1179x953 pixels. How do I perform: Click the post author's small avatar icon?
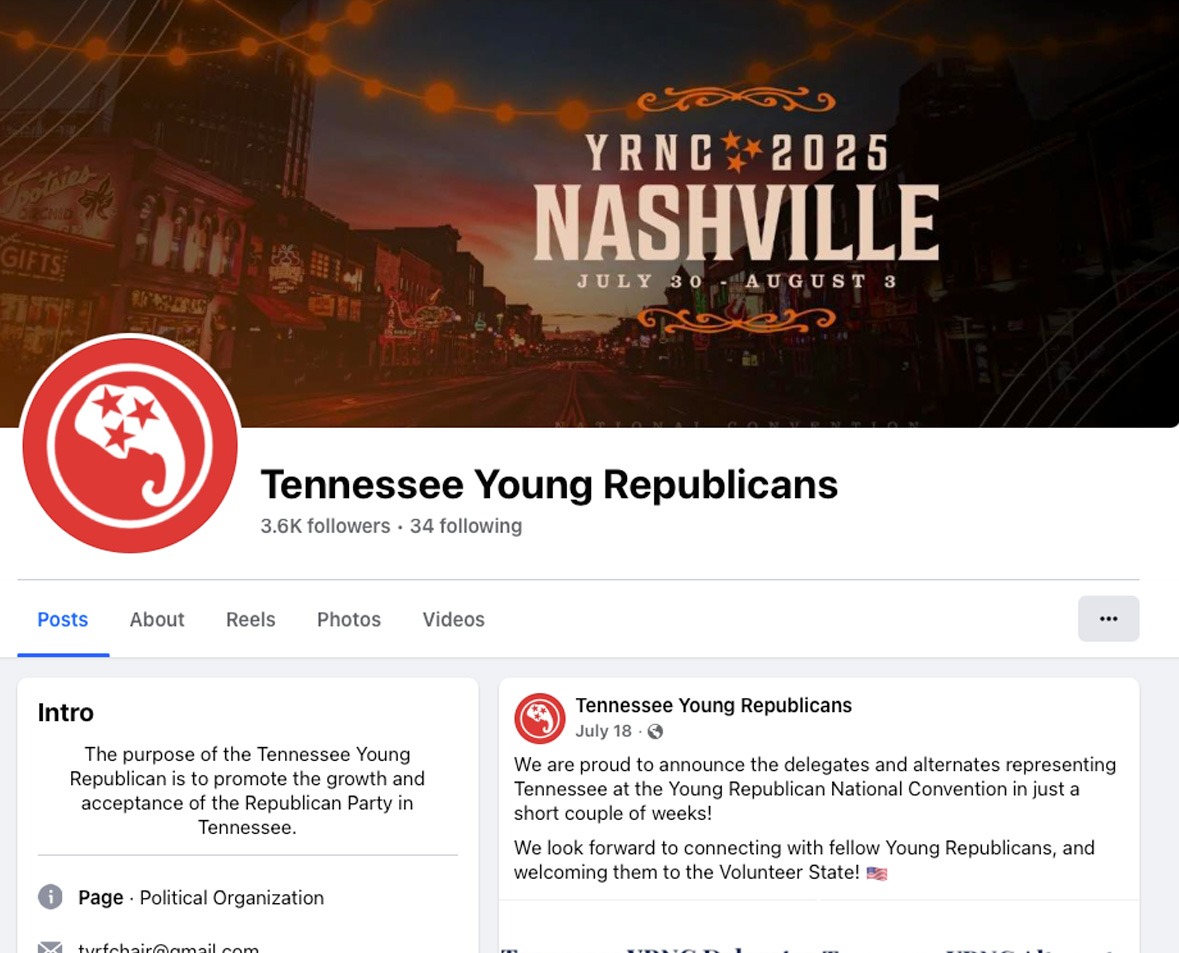point(539,718)
